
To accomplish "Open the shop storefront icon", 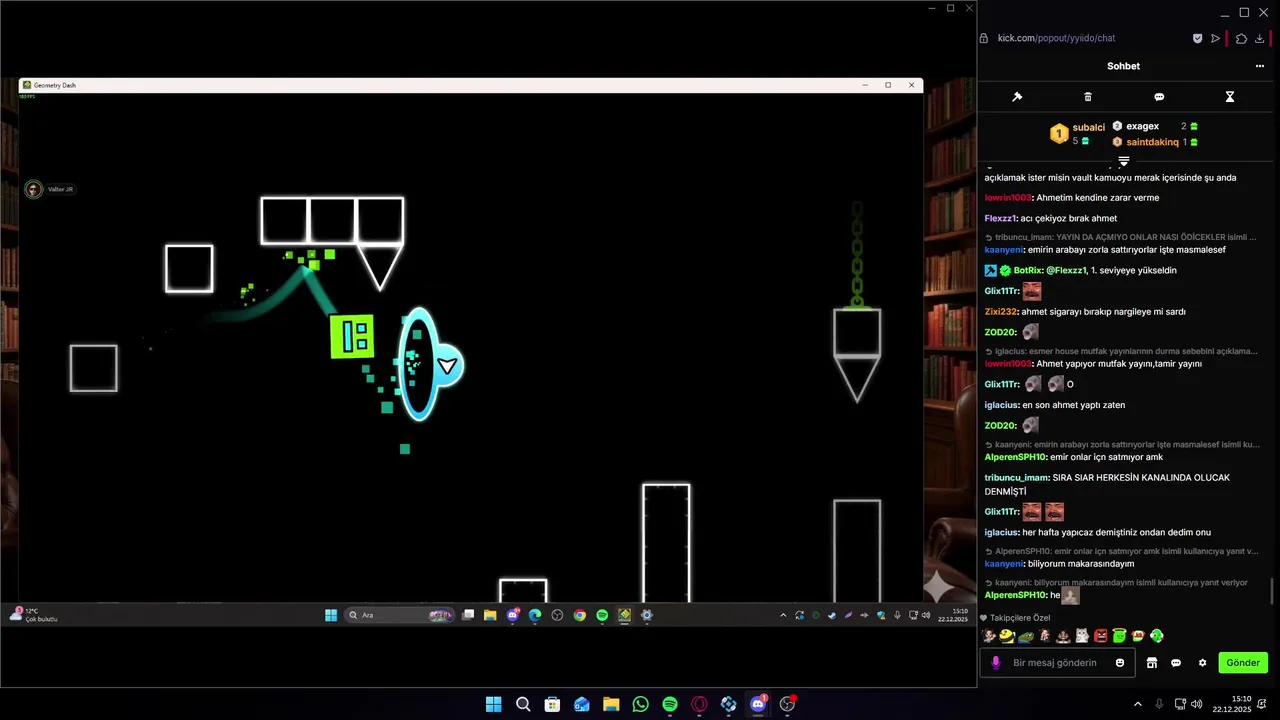I will click(x=1152, y=662).
